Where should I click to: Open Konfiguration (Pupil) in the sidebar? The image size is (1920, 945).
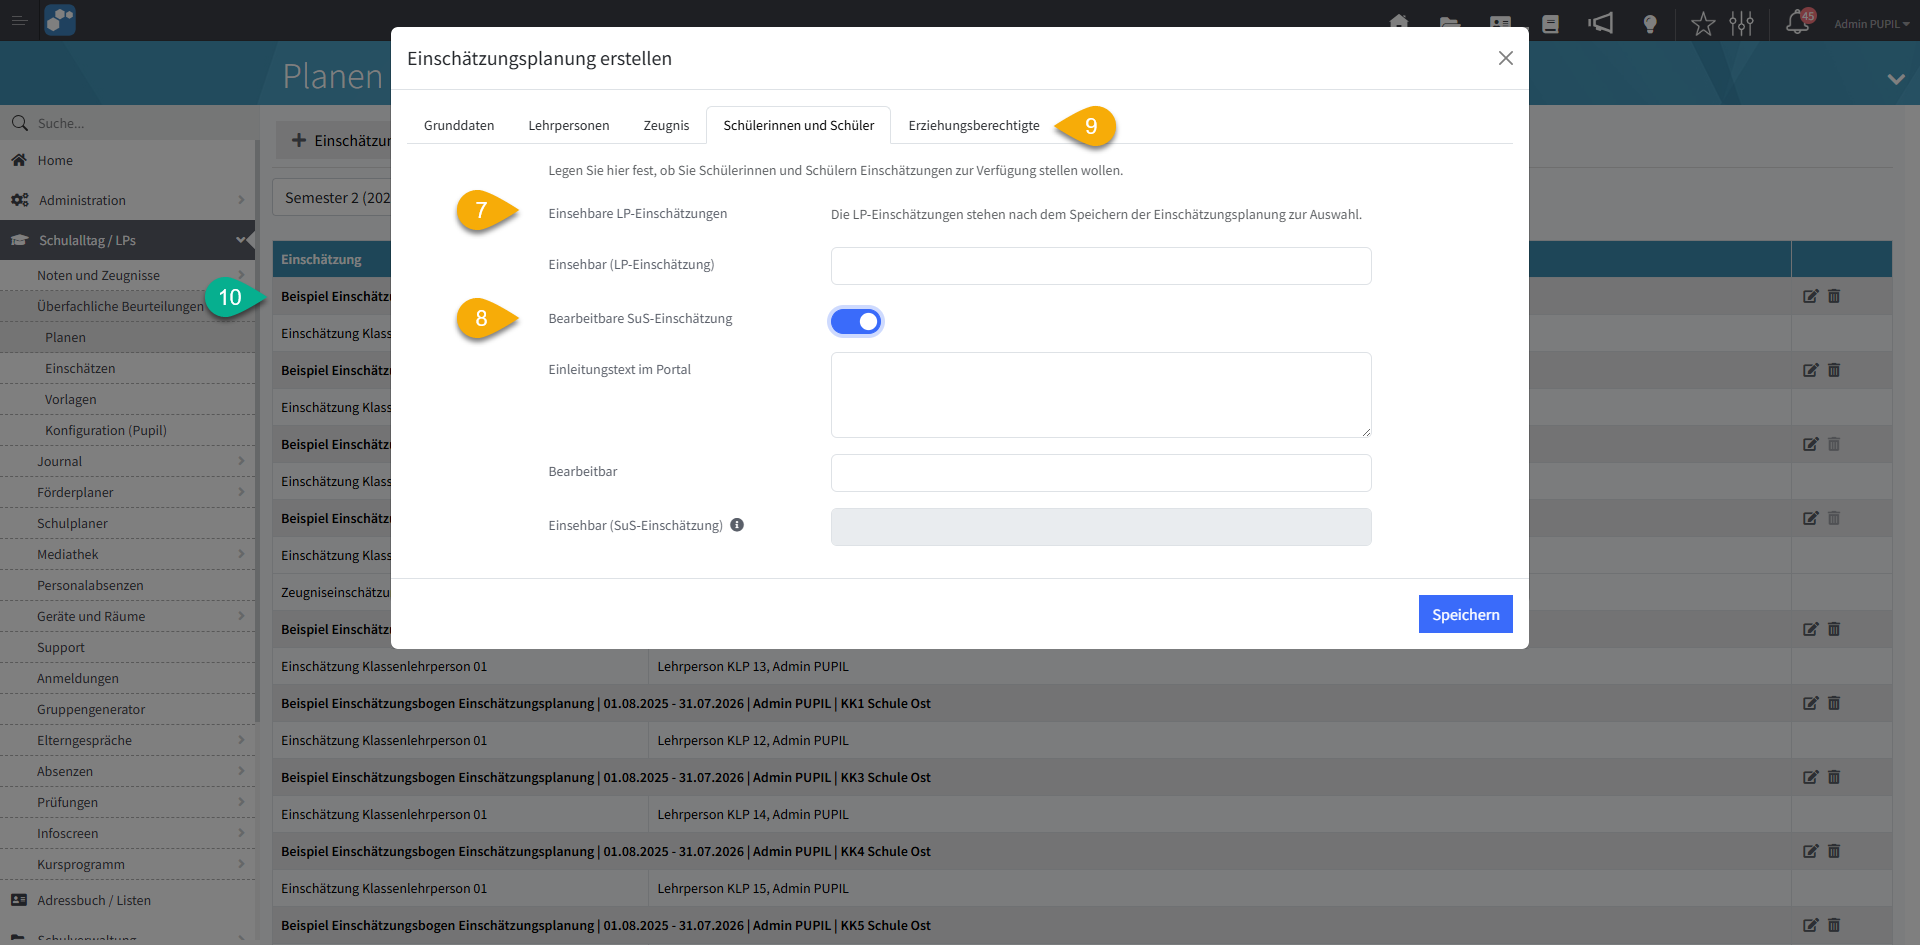pyautogui.click(x=106, y=430)
